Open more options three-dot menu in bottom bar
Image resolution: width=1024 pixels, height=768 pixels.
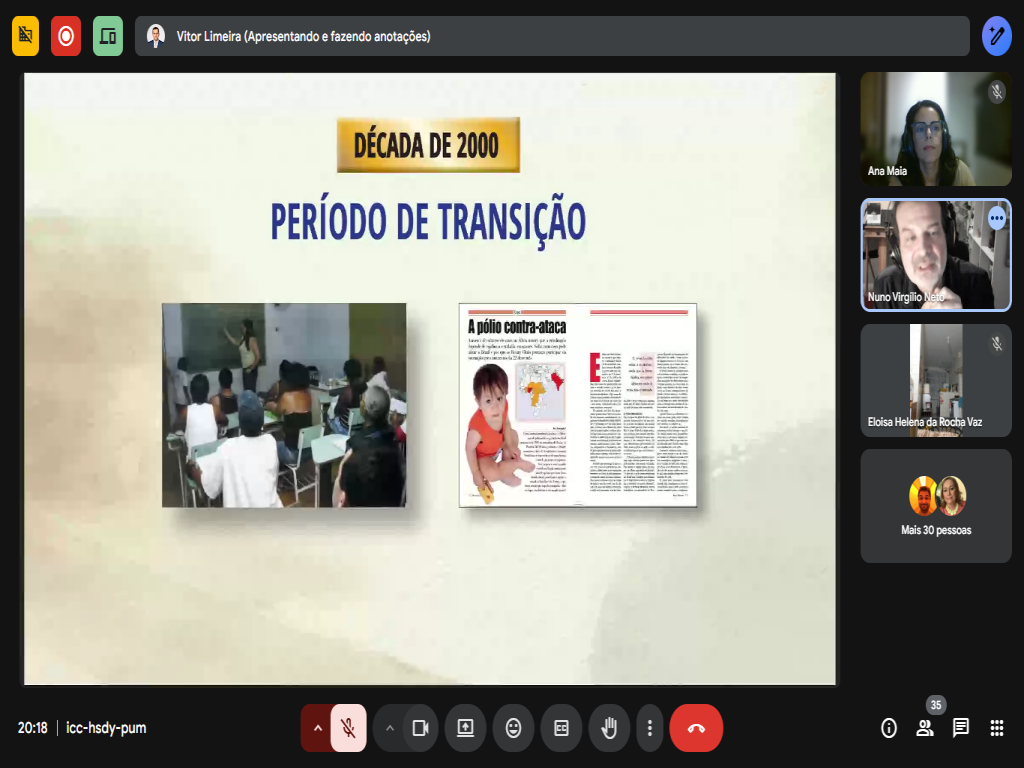click(x=650, y=728)
